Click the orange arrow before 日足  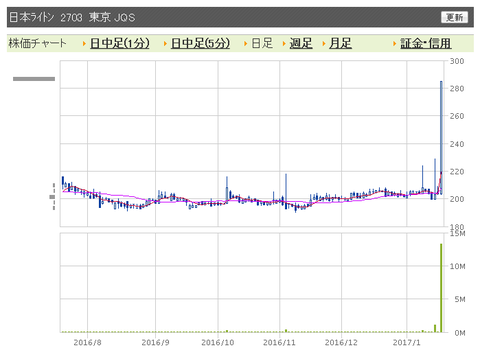[246, 44]
